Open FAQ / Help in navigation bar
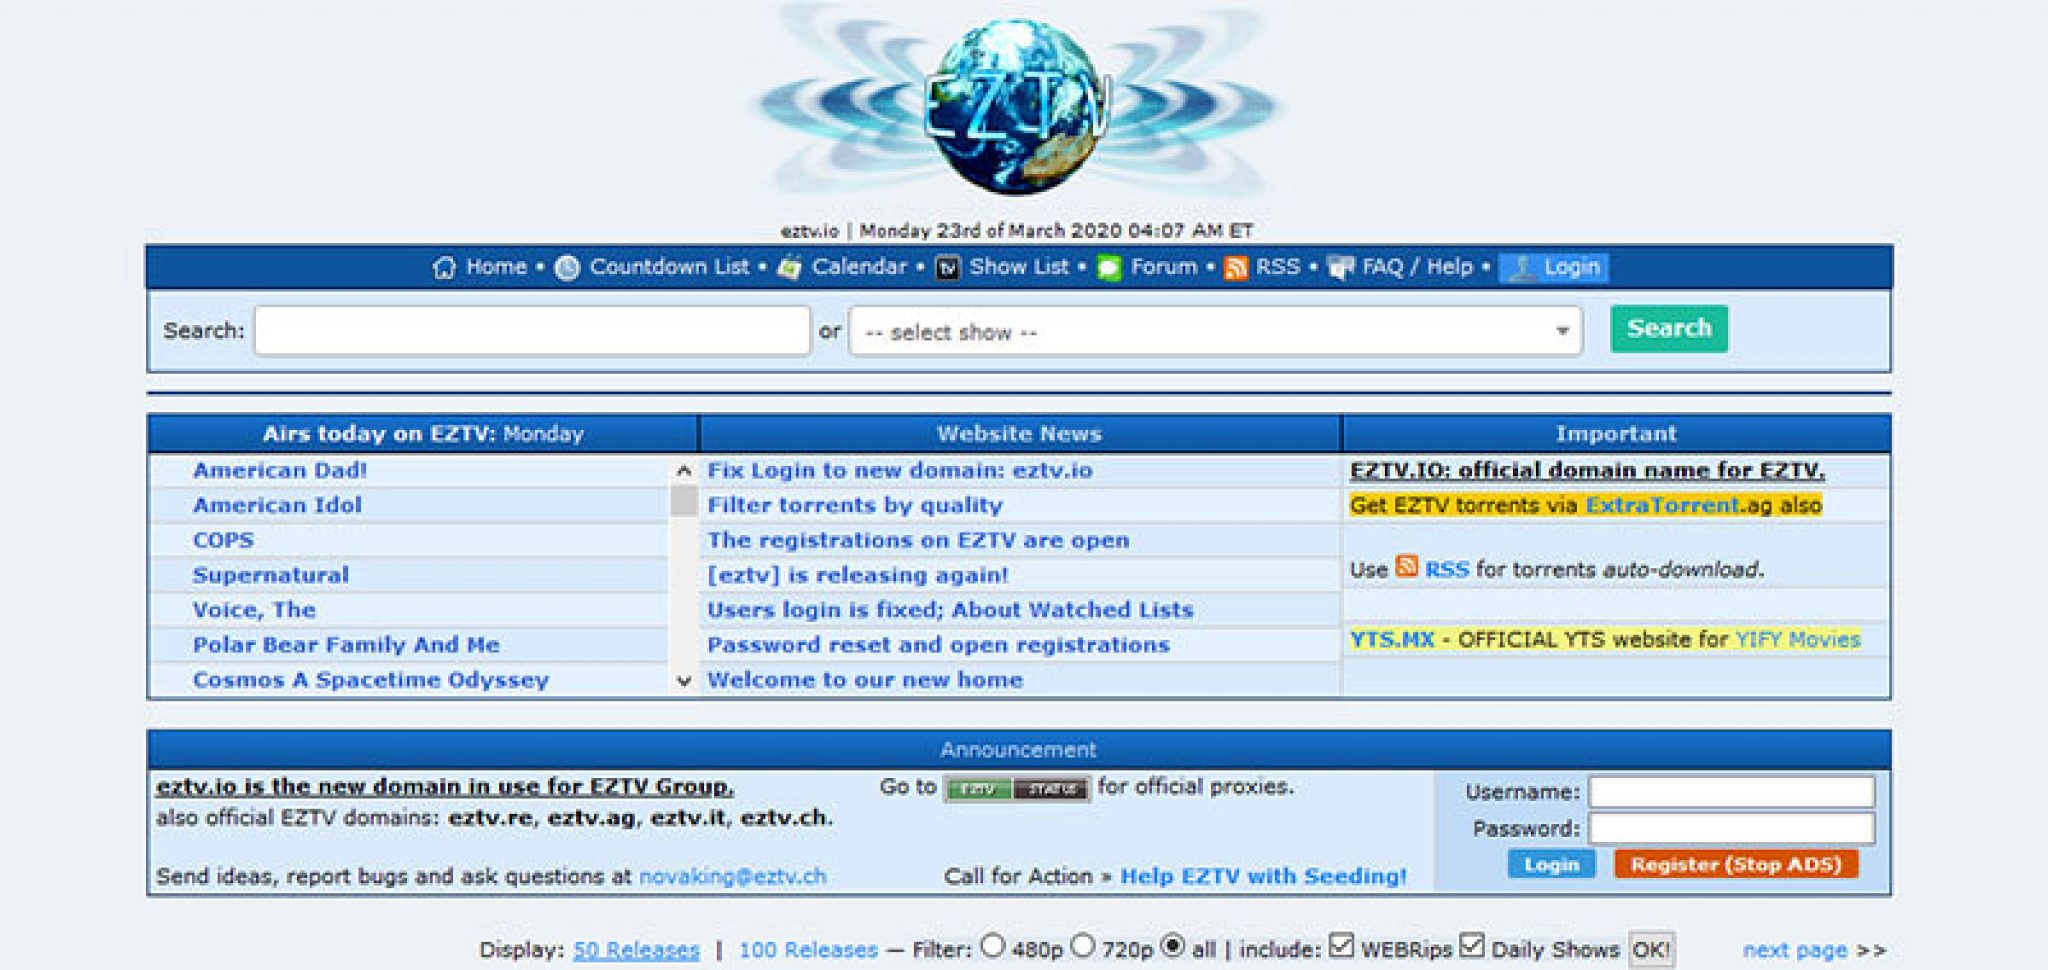2048x970 pixels. pyautogui.click(x=1418, y=267)
